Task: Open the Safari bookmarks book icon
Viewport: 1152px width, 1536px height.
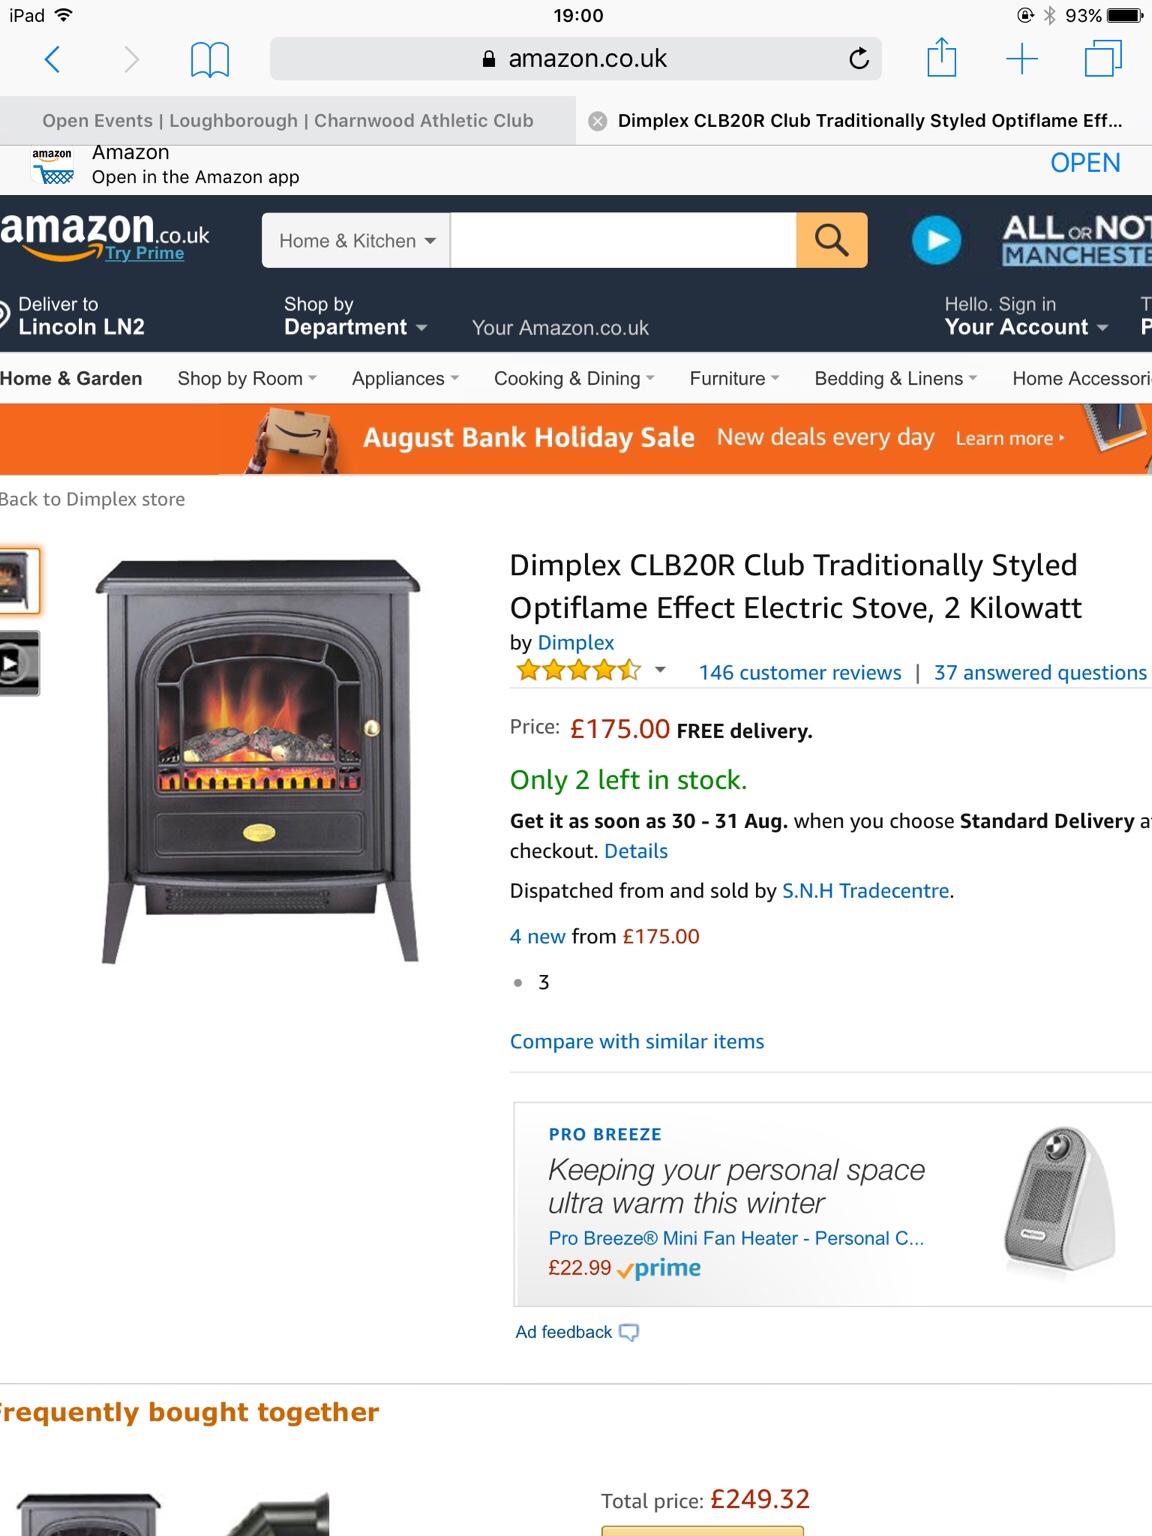Action: [209, 60]
